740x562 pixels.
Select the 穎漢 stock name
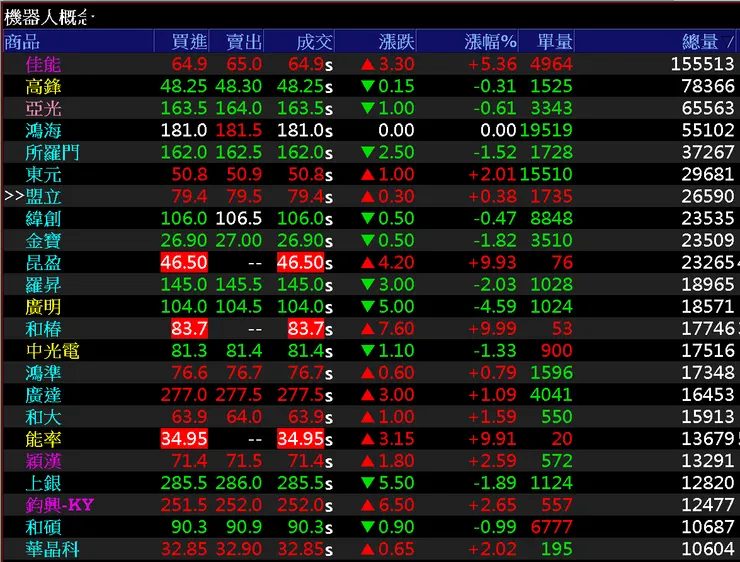(43, 461)
